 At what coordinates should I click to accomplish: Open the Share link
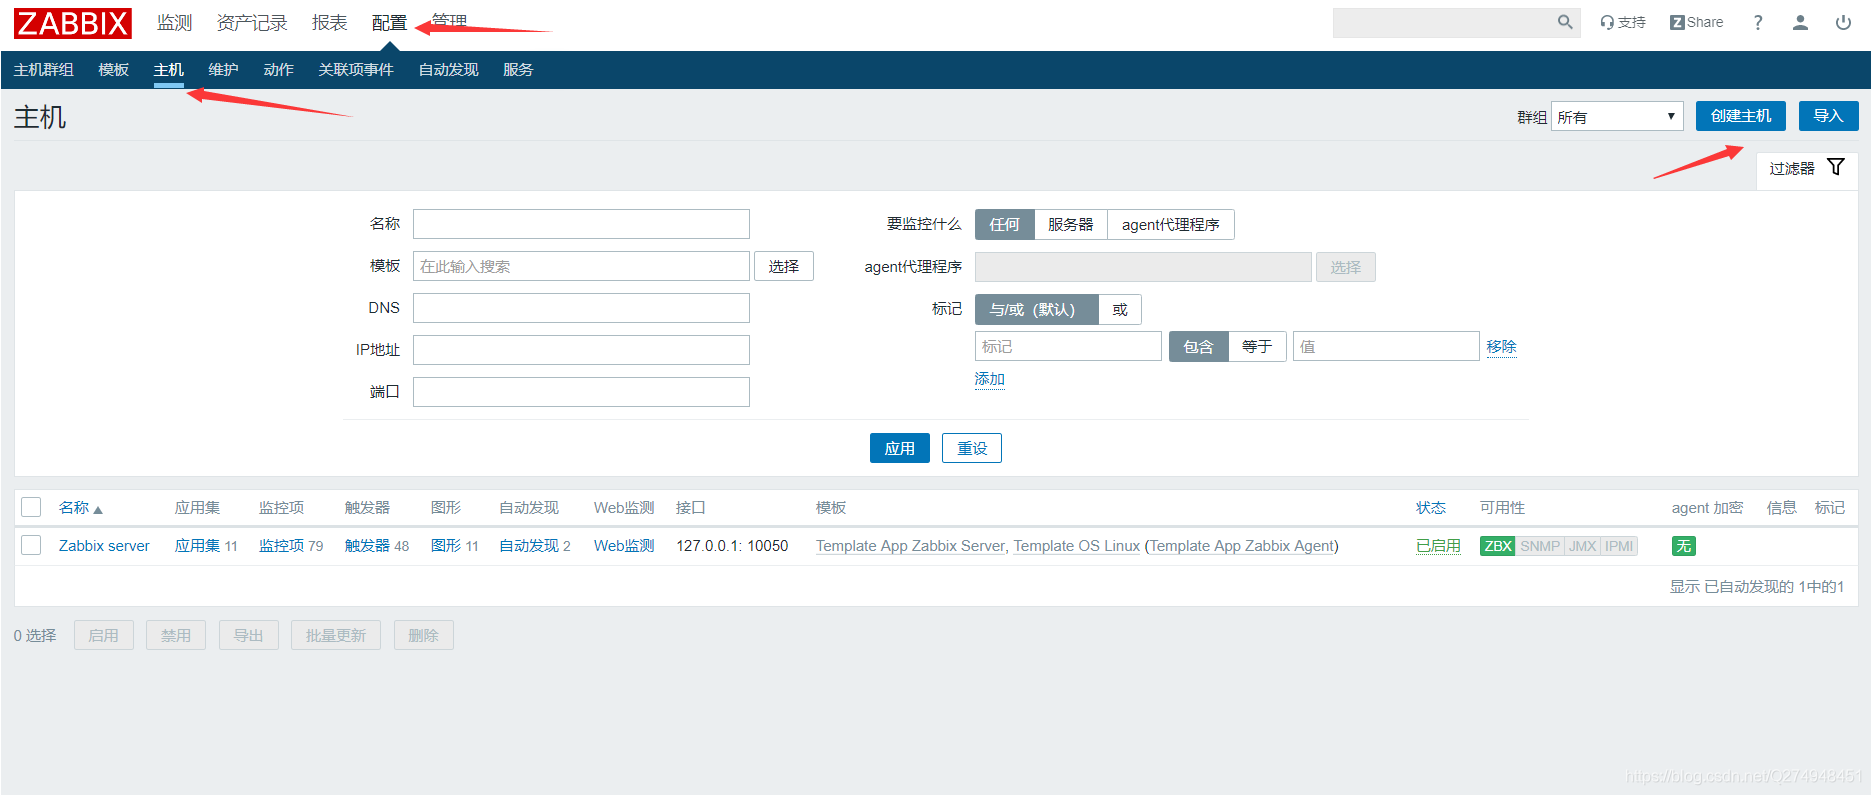pyautogui.click(x=1697, y=22)
